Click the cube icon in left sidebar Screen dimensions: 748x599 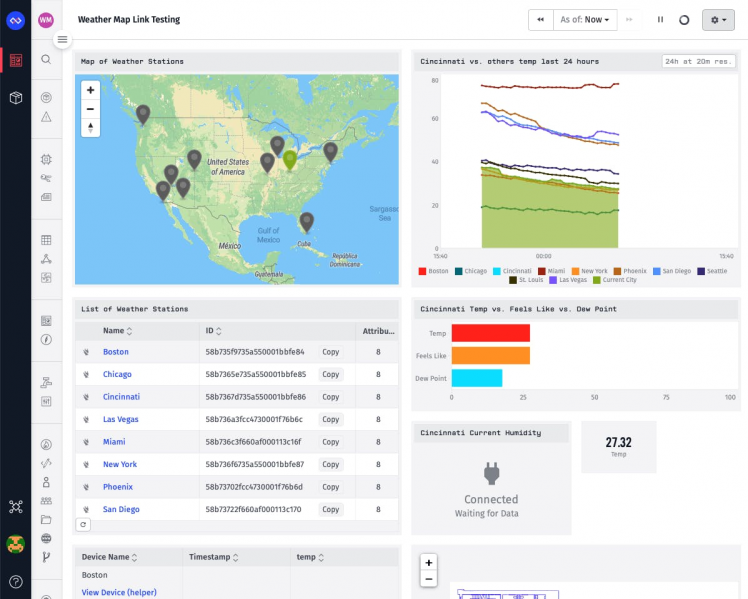coord(16,98)
